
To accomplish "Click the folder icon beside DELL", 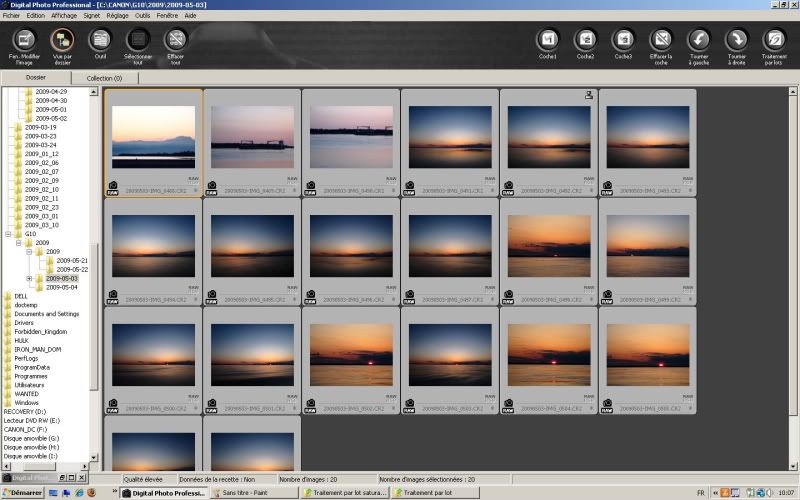I will 7,296.
